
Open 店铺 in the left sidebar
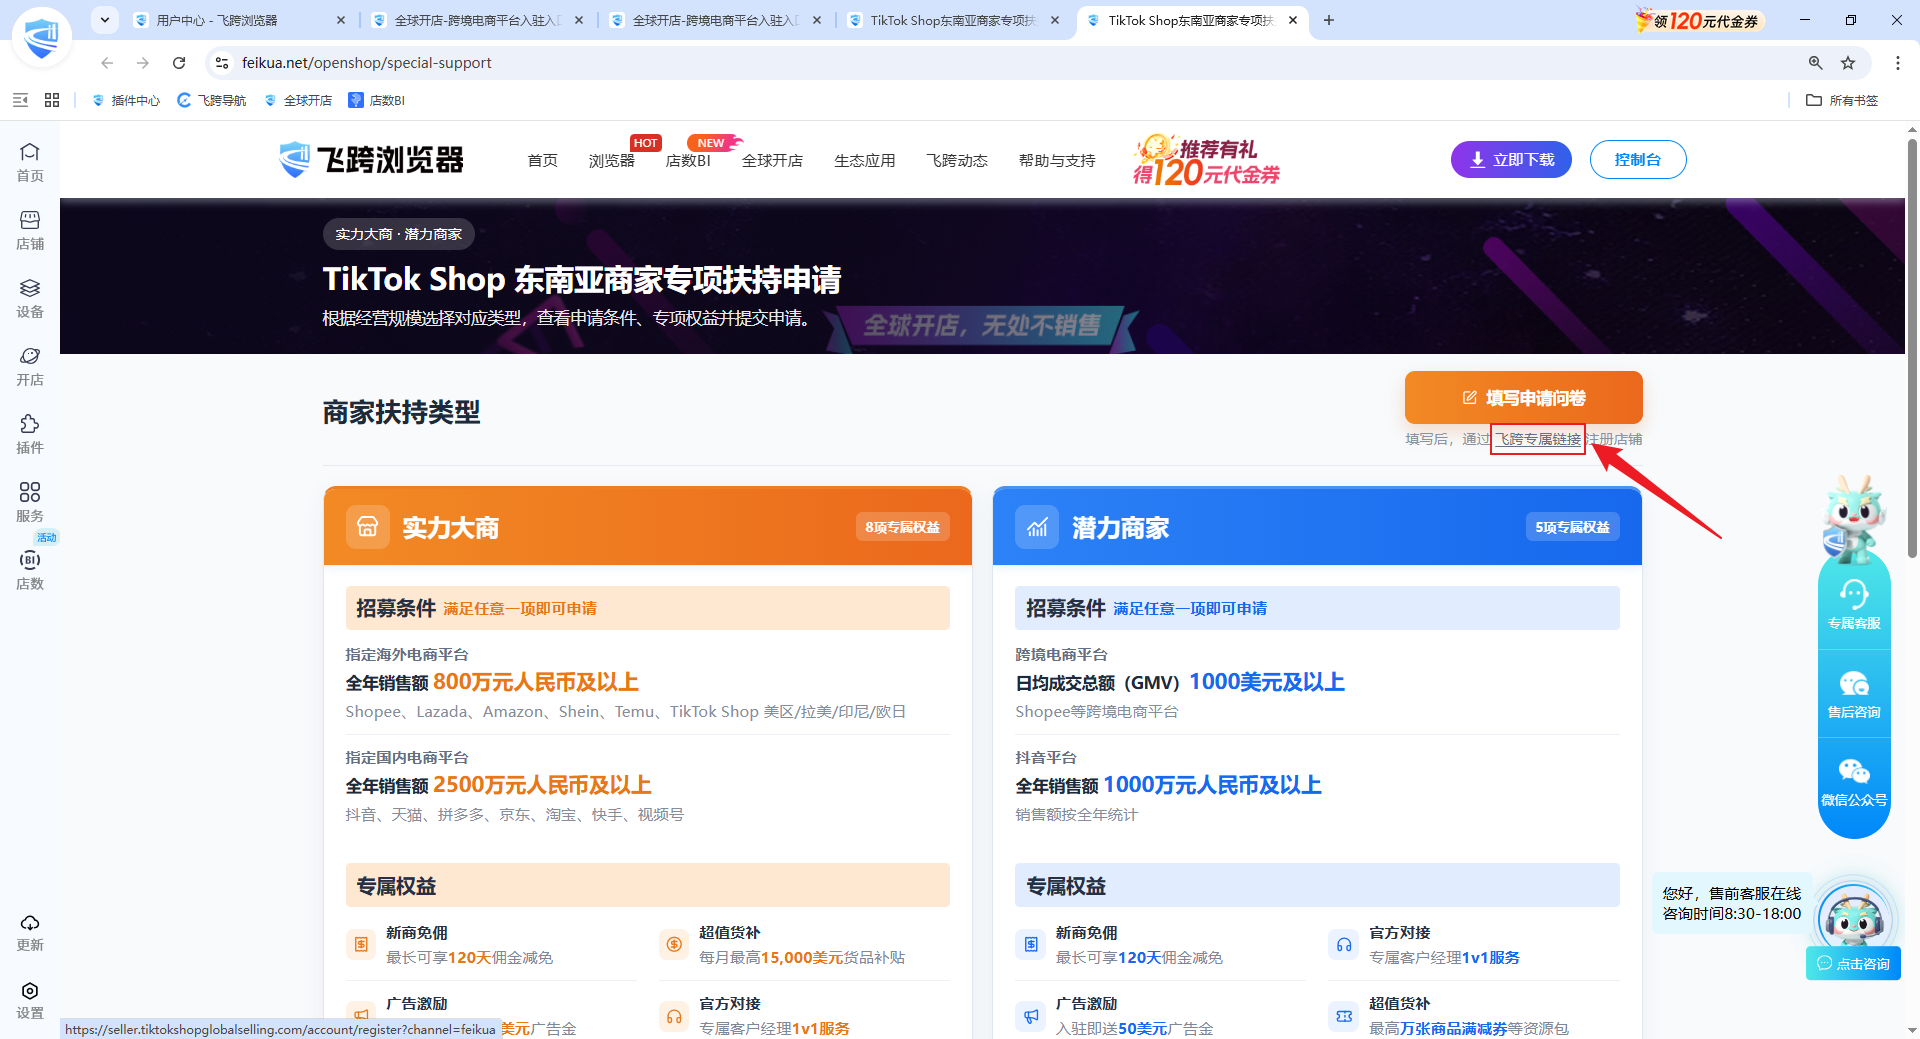click(x=30, y=231)
